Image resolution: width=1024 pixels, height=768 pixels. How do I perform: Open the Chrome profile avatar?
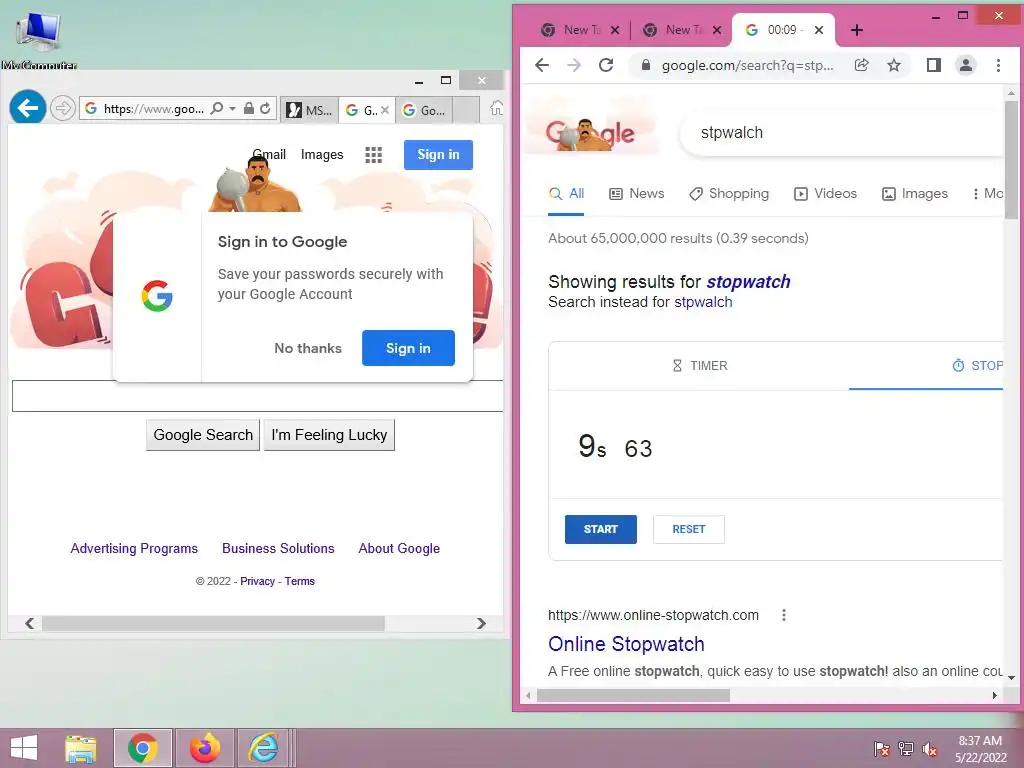click(966, 65)
